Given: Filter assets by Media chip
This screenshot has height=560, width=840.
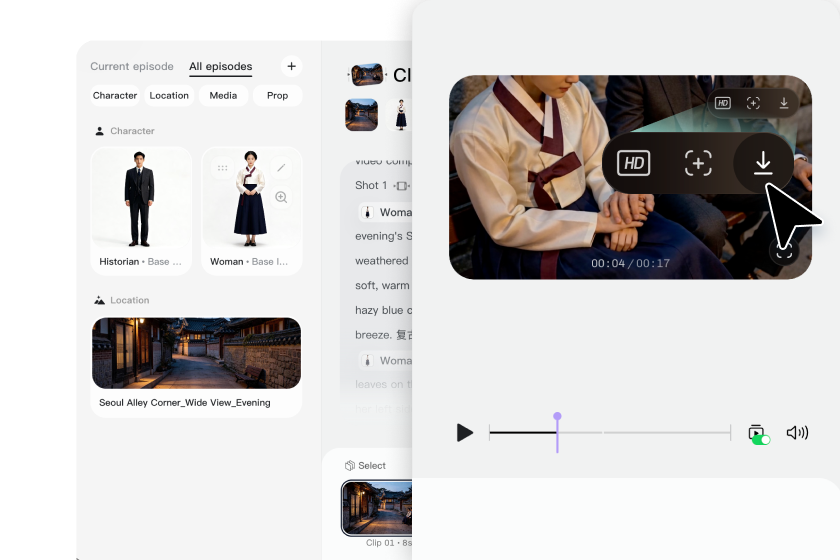Looking at the screenshot, I should pyautogui.click(x=223, y=95).
